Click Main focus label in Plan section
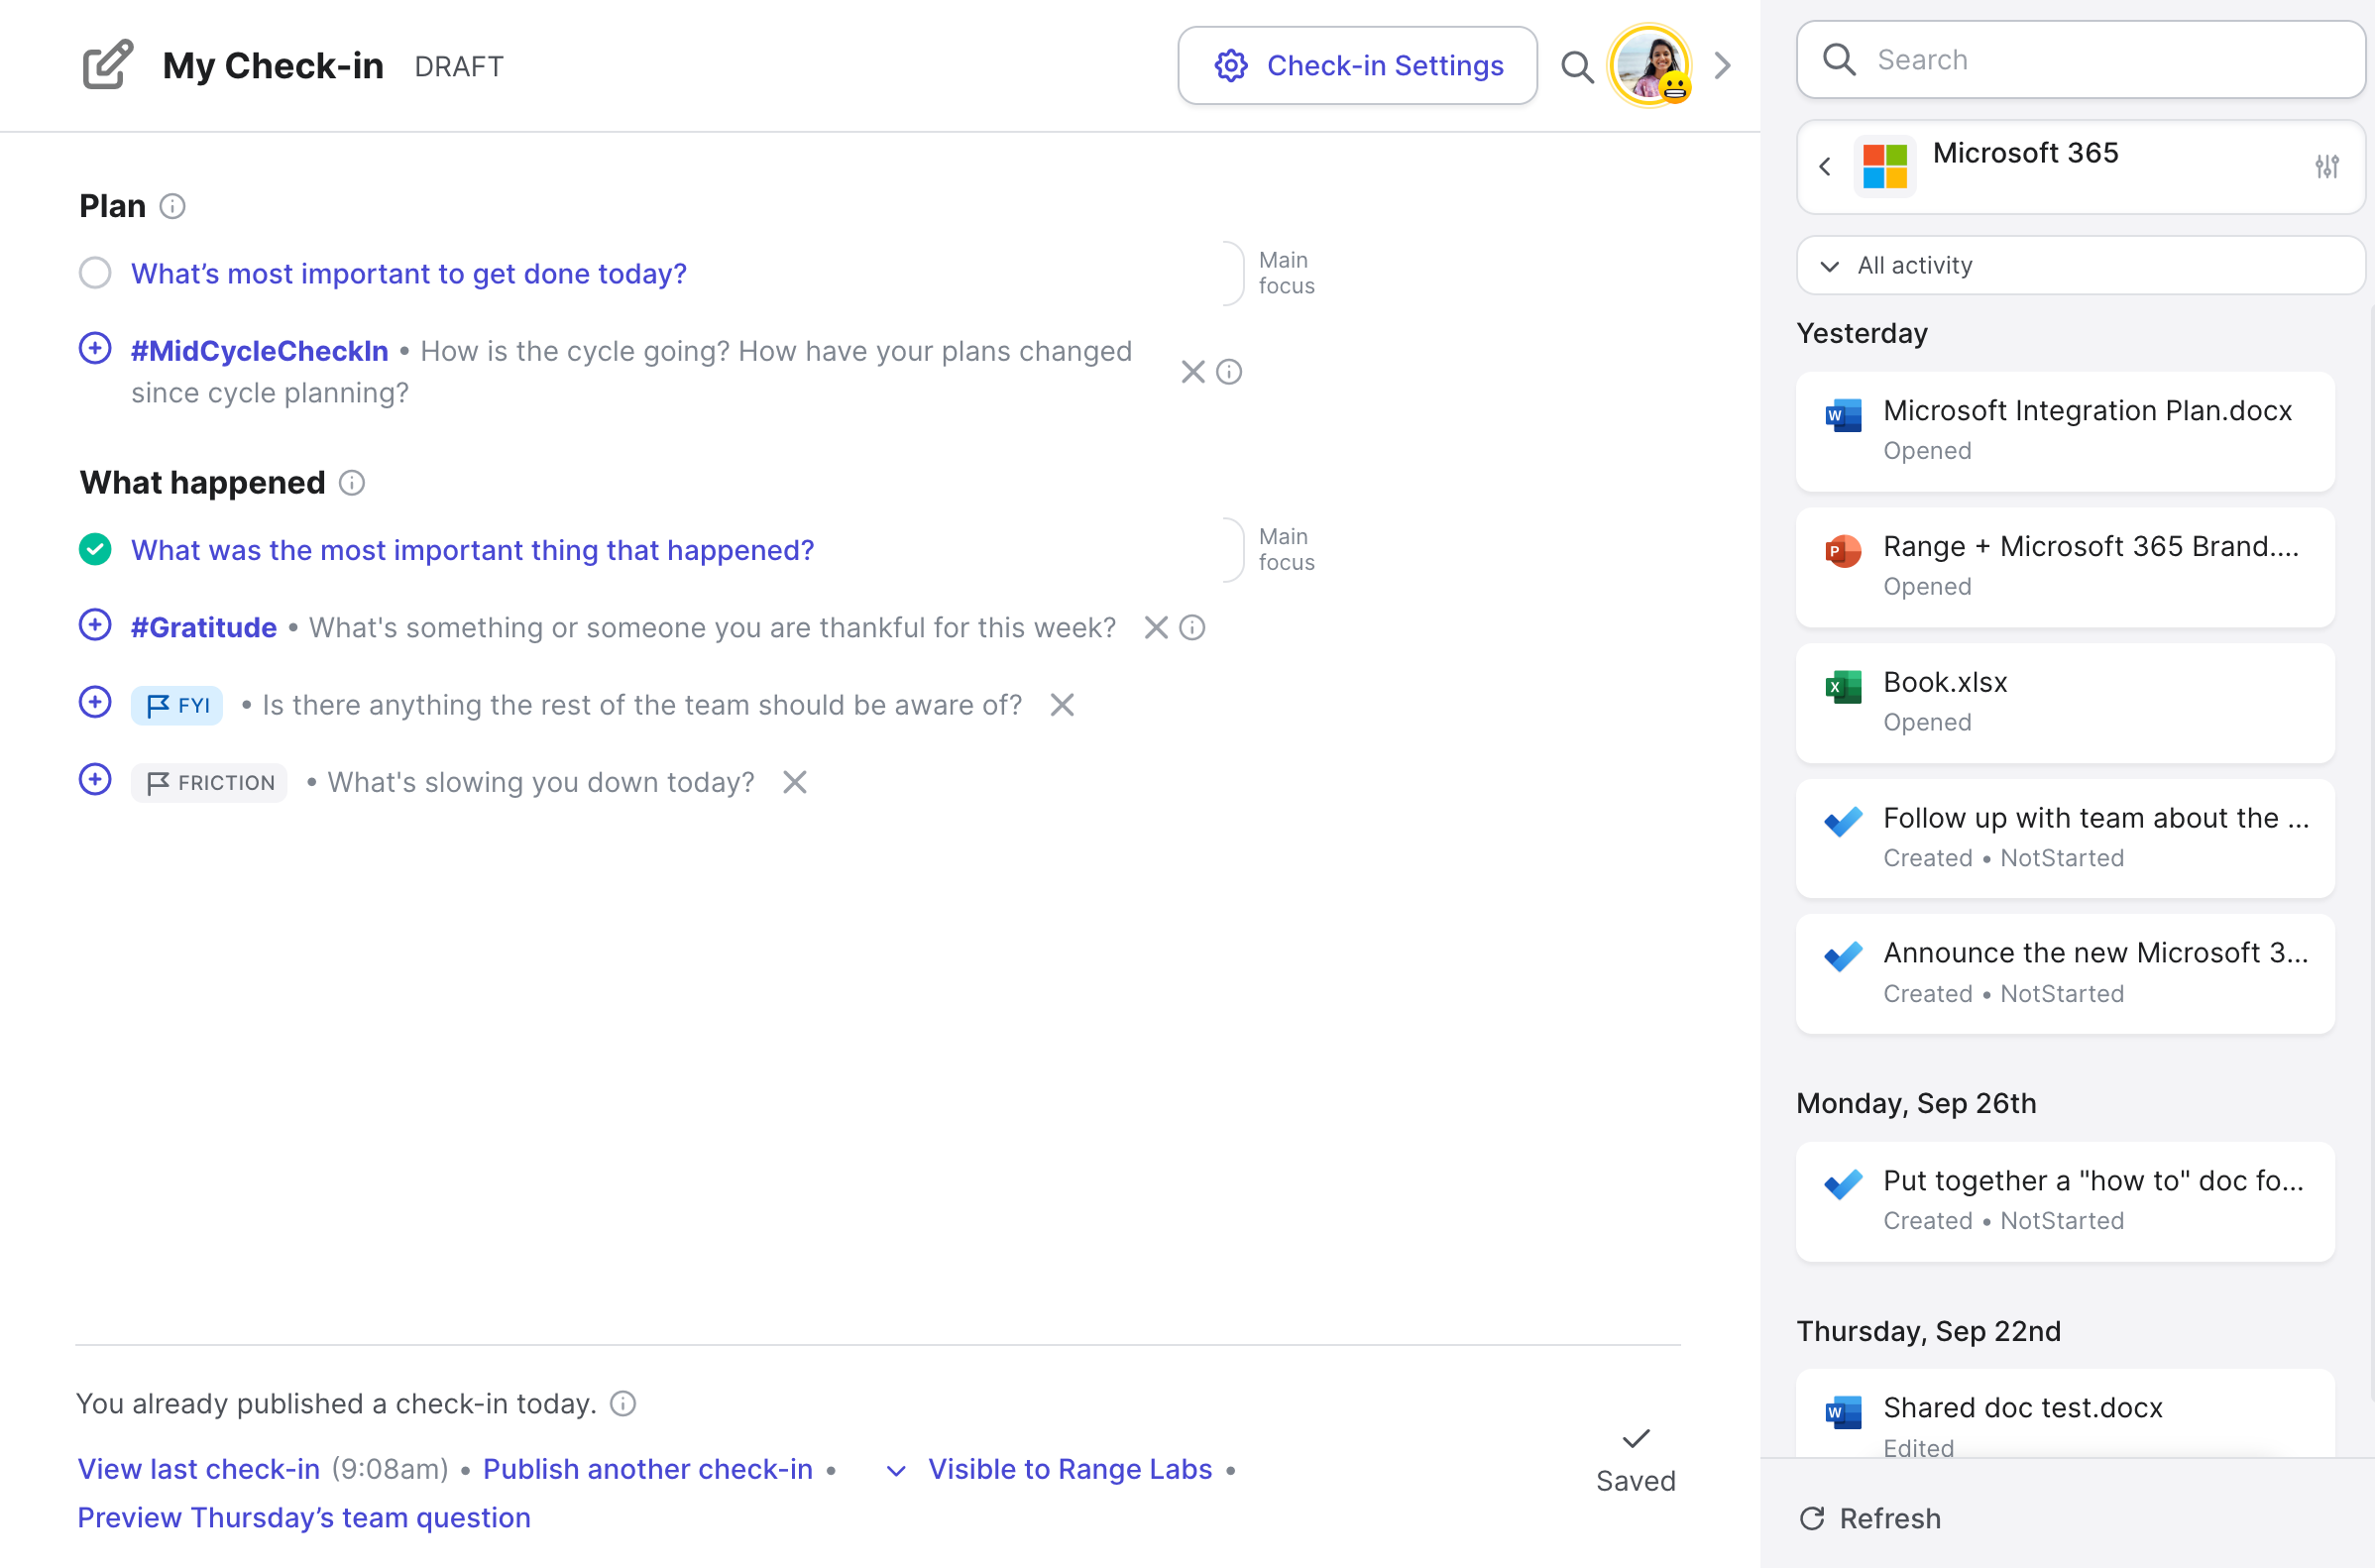The image size is (2375, 1568). pyautogui.click(x=1286, y=273)
